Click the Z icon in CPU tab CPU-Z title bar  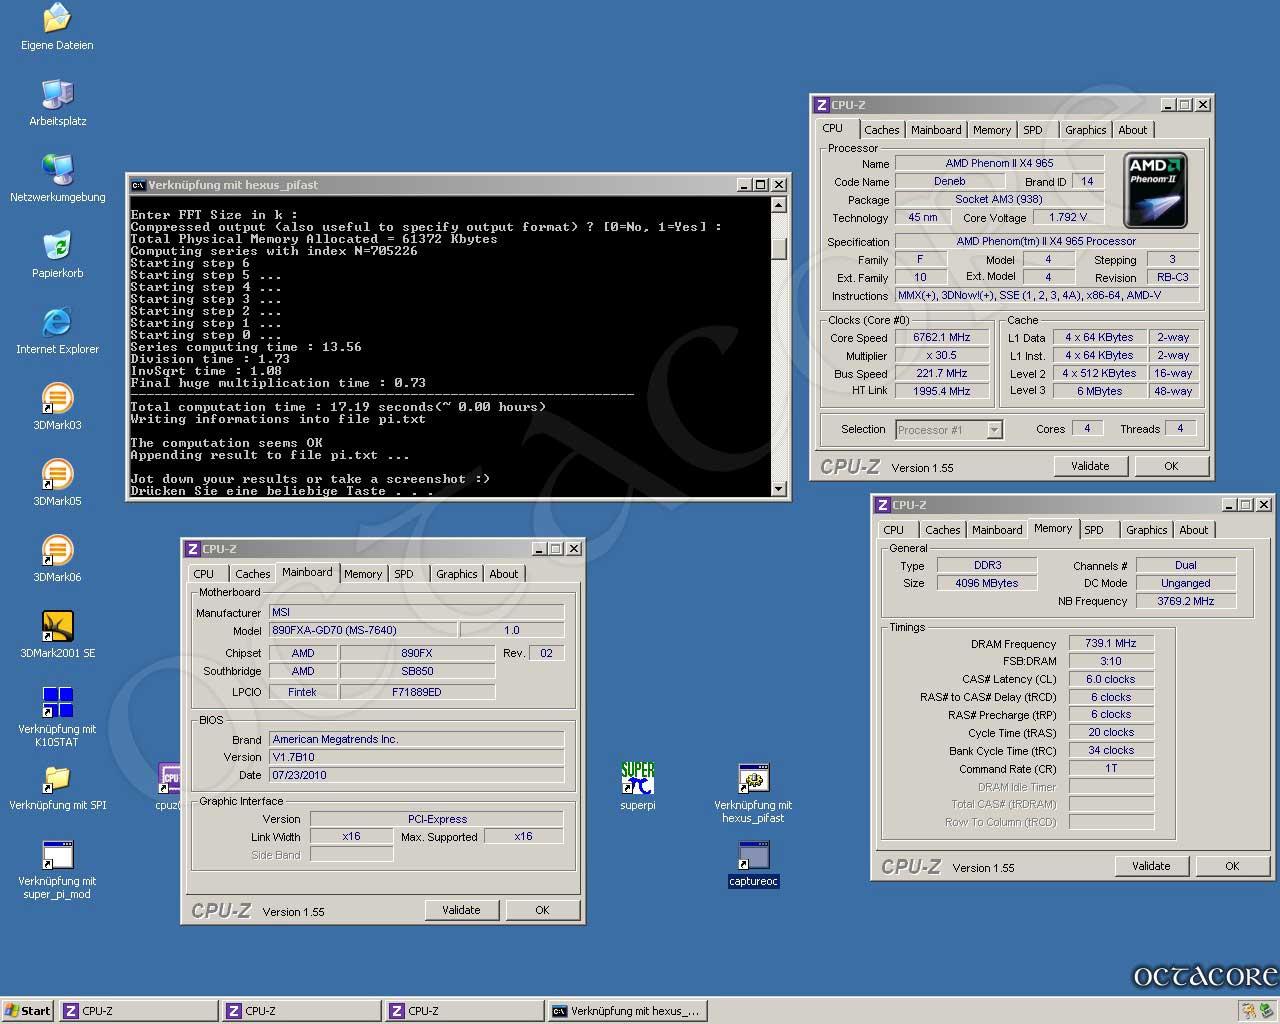[821, 105]
